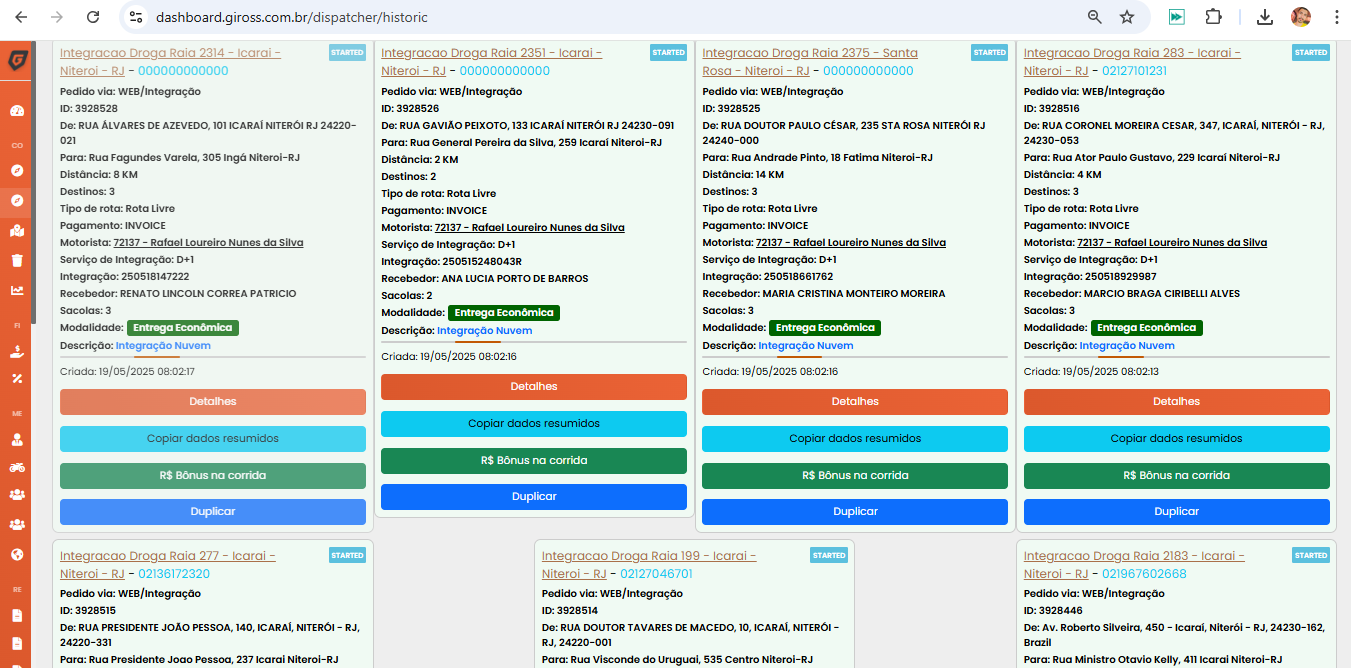1351x668 pixels.
Task: Open the Chrome profile avatar
Action: coord(1301,17)
